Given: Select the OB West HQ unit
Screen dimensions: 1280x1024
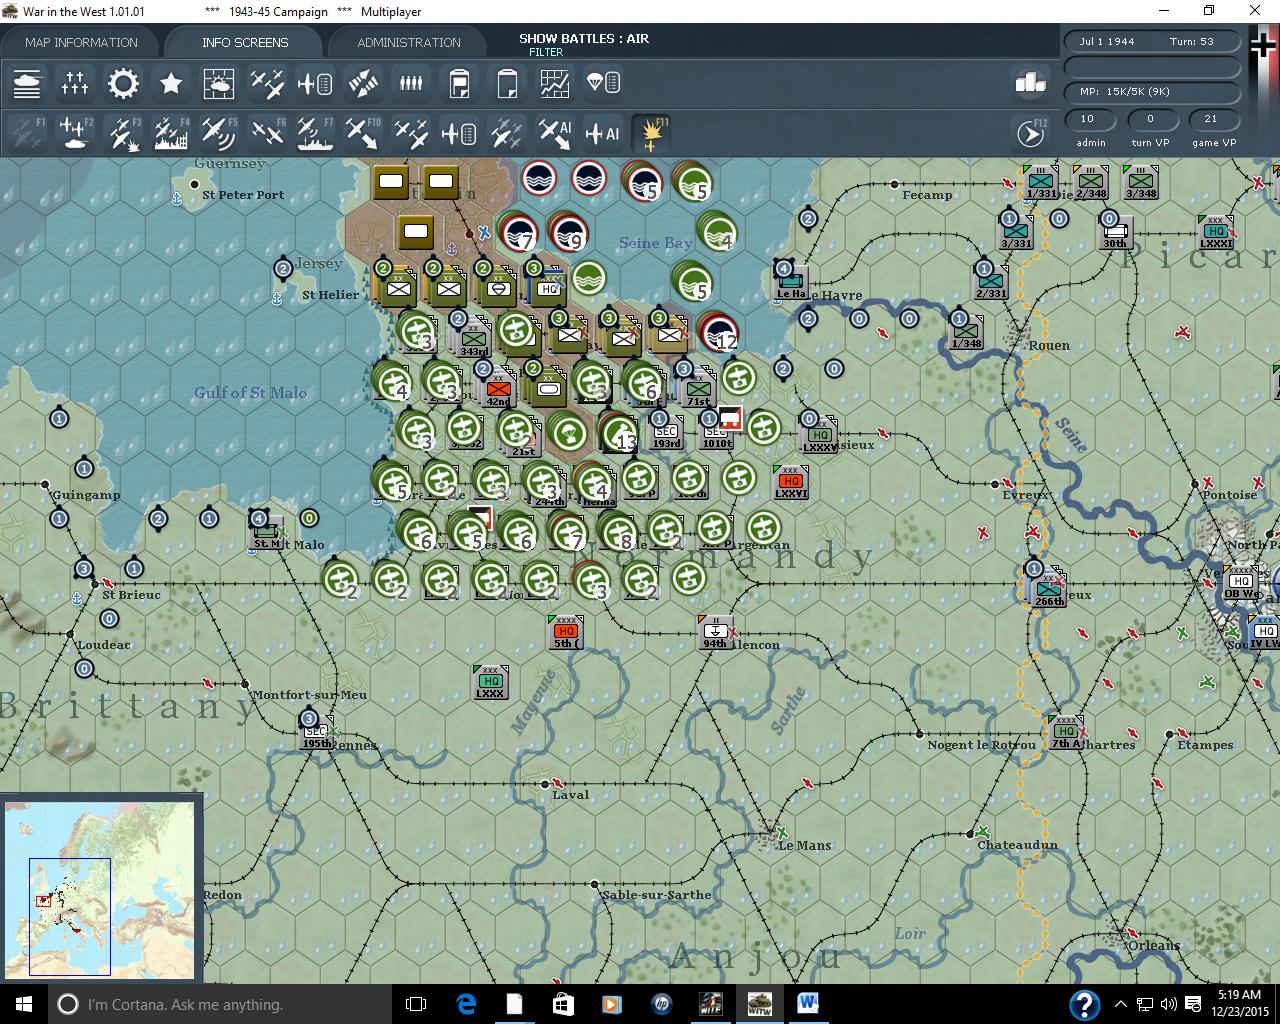Looking at the screenshot, I should 1241,582.
